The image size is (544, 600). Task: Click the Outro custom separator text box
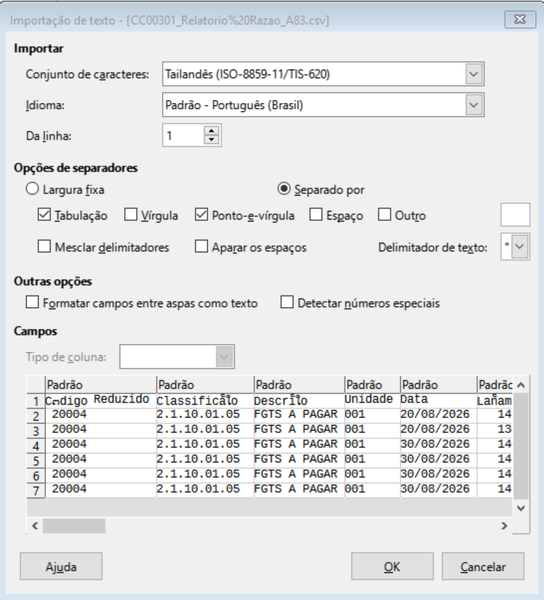[x=515, y=215]
